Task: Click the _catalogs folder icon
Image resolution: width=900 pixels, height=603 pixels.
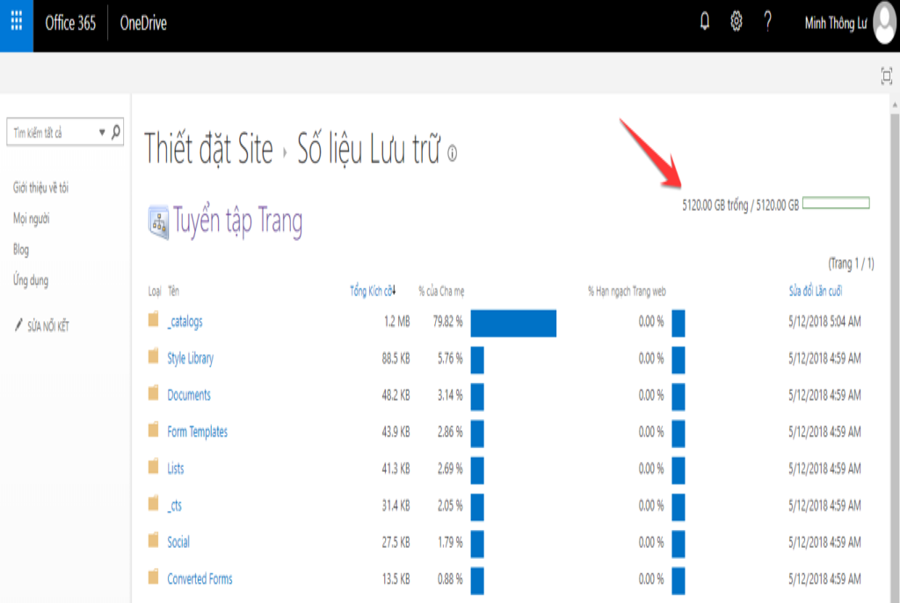Action: point(153,321)
